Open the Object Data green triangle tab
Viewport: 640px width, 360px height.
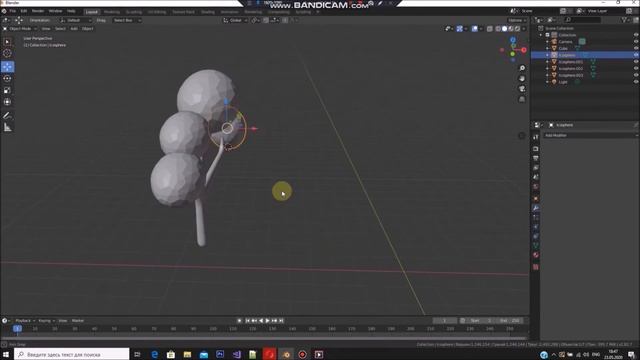coord(536,246)
